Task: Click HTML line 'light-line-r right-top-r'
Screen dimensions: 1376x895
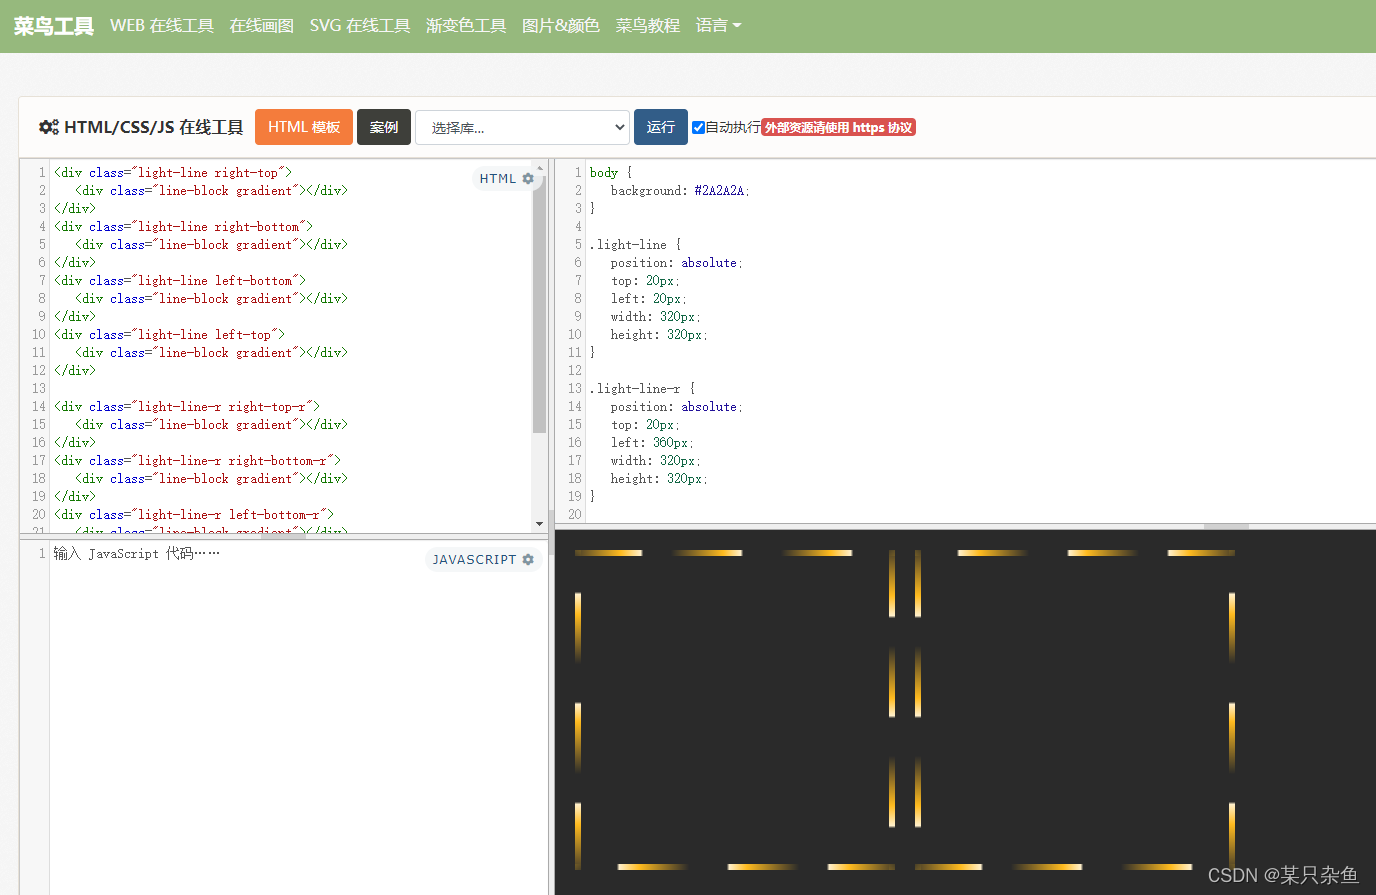Action: pyautogui.click(x=187, y=406)
